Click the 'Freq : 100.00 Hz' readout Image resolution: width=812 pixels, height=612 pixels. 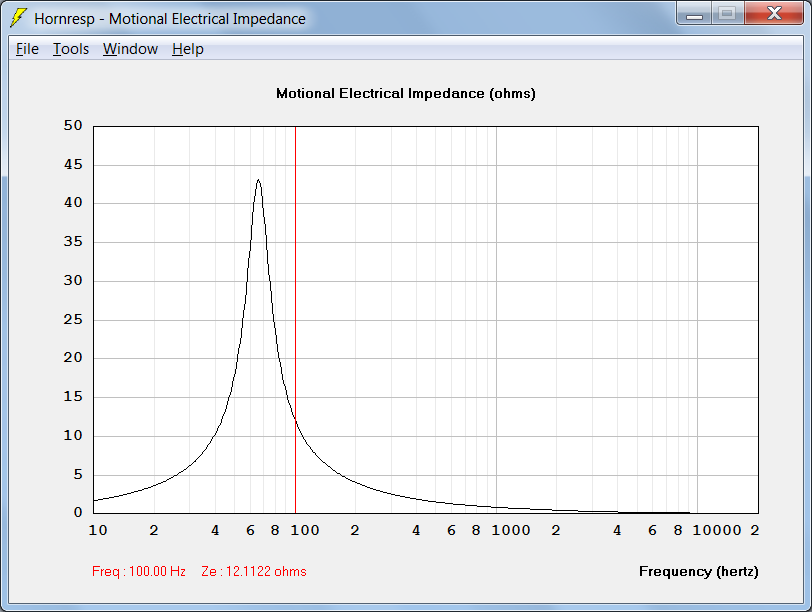point(139,572)
